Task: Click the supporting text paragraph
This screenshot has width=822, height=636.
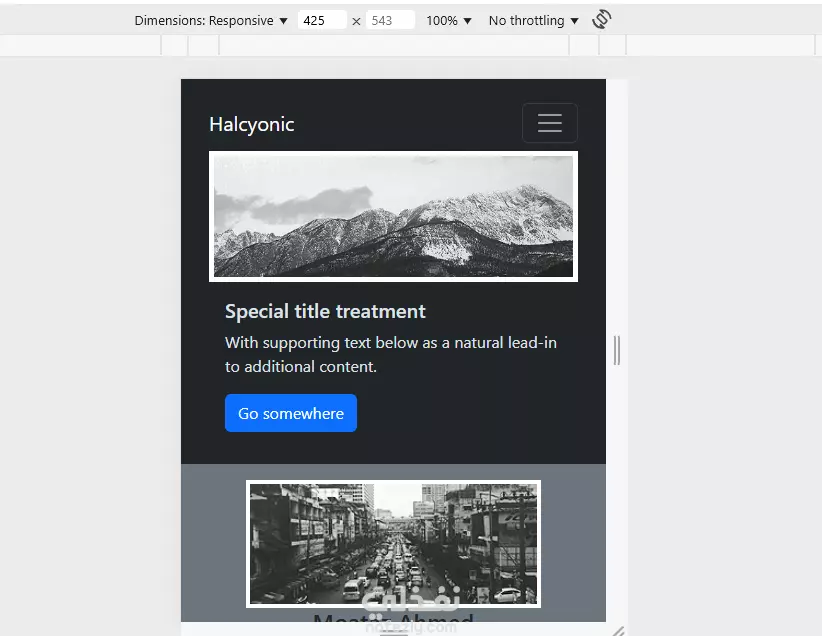Action: pyautogui.click(x=391, y=354)
